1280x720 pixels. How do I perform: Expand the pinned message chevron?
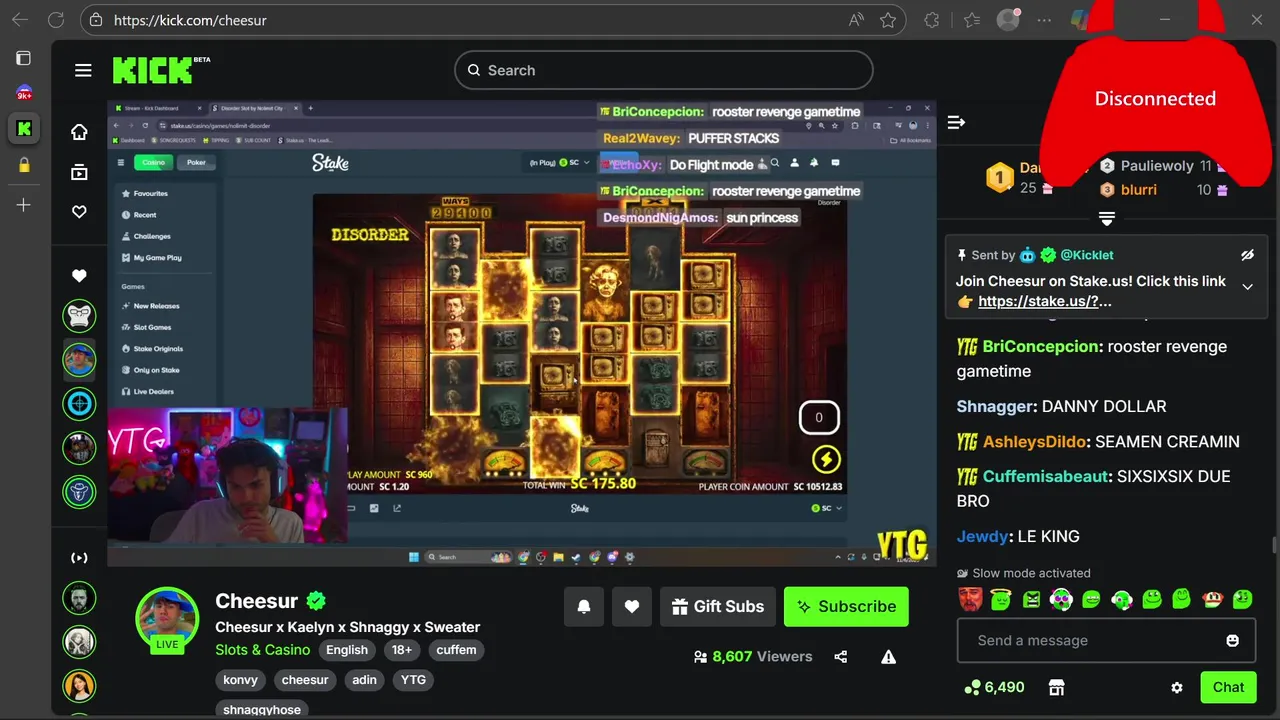(1247, 287)
